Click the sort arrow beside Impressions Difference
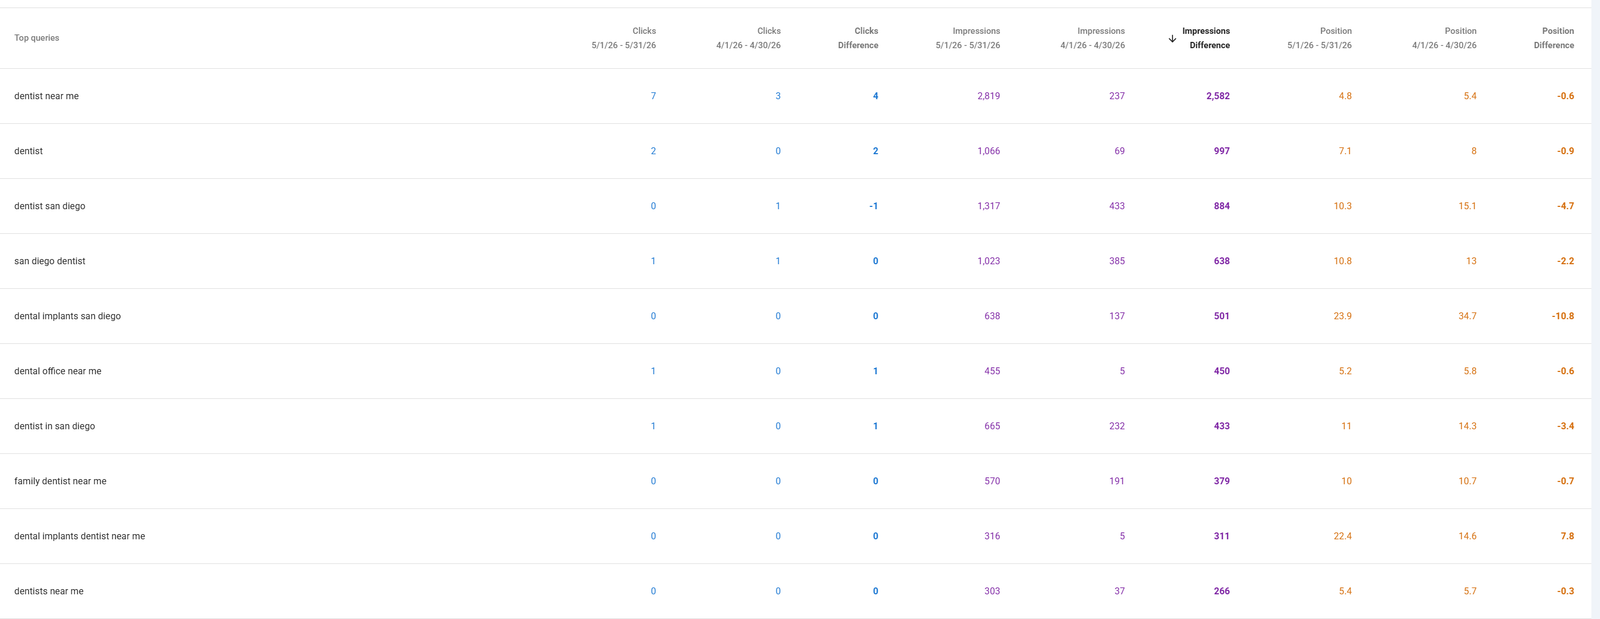The width and height of the screenshot is (1600, 619). point(1172,38)
